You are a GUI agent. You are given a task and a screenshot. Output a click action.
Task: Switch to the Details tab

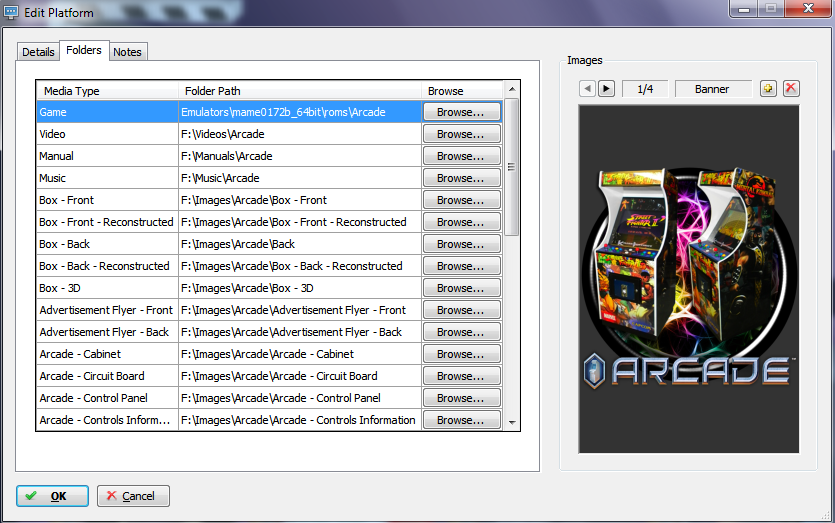pos(38,52)
